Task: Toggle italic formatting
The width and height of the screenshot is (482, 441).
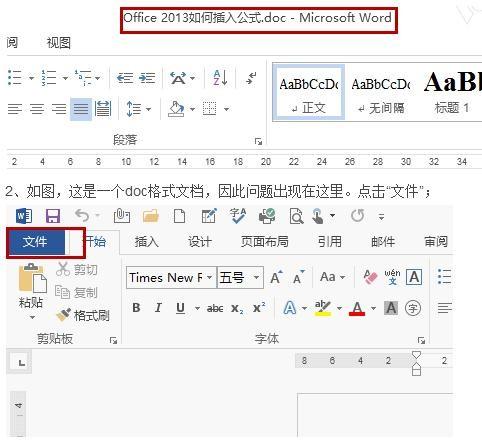Action: (158, 308)
